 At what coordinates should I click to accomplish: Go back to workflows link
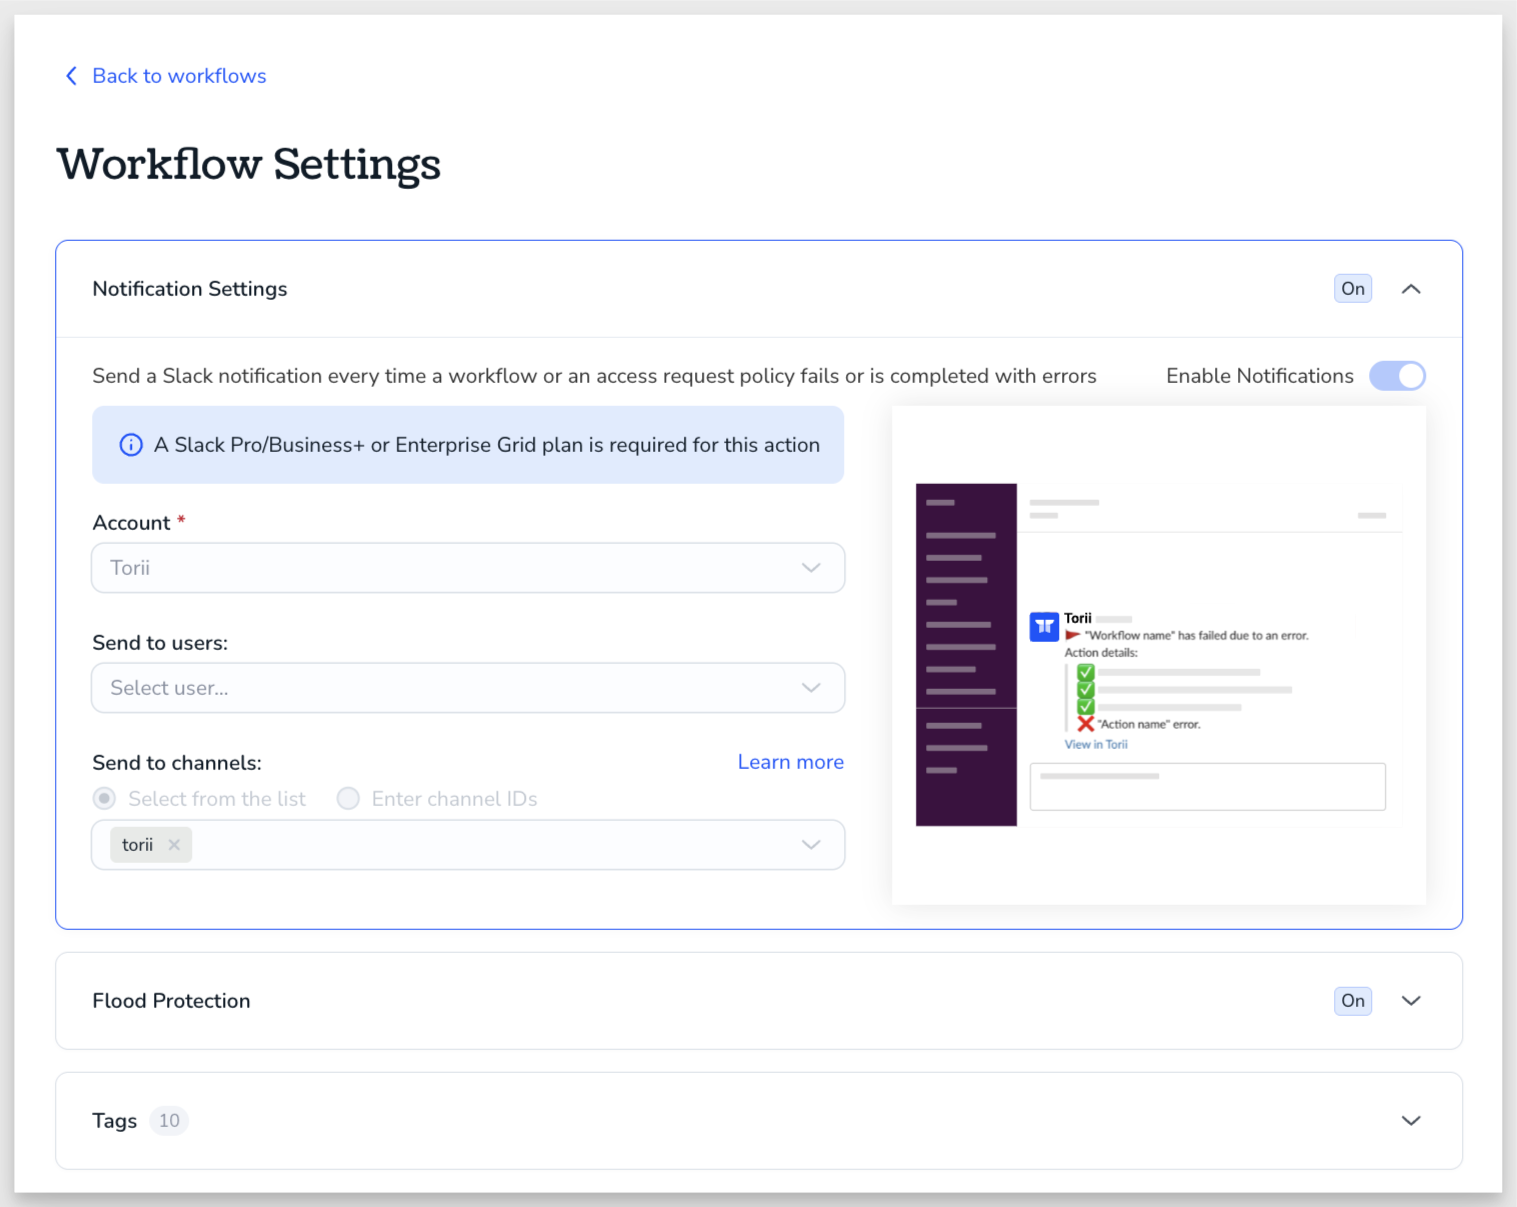click(x=179, y=76)
